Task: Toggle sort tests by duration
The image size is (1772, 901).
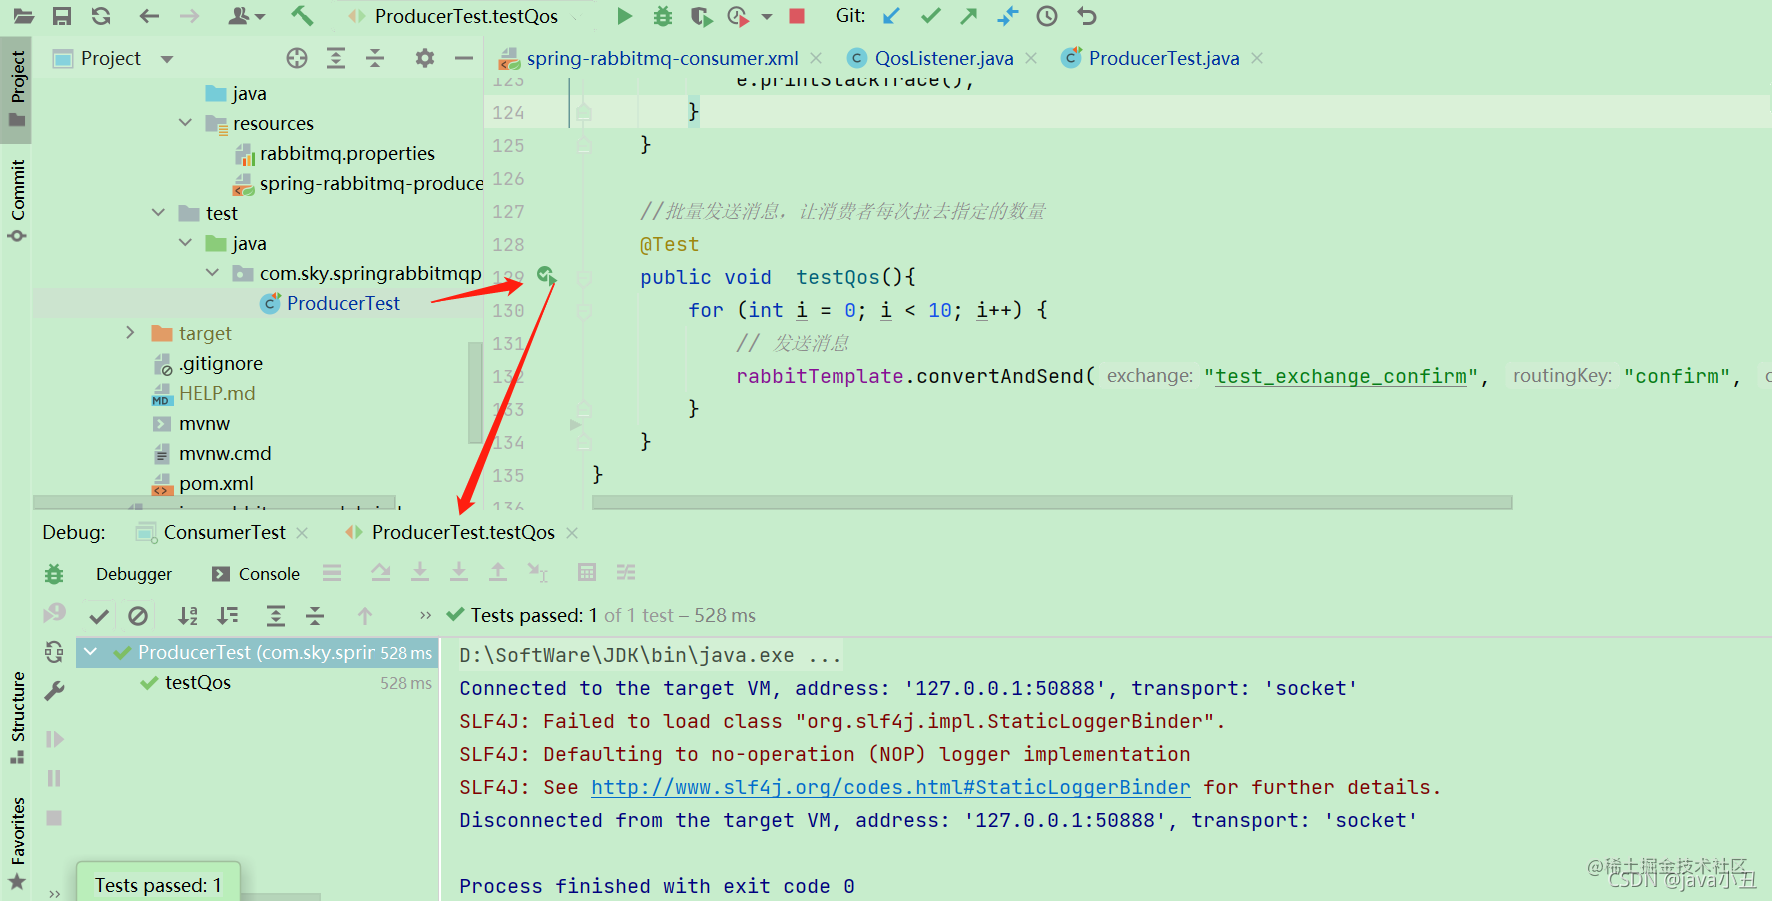Action: point(229,615)
